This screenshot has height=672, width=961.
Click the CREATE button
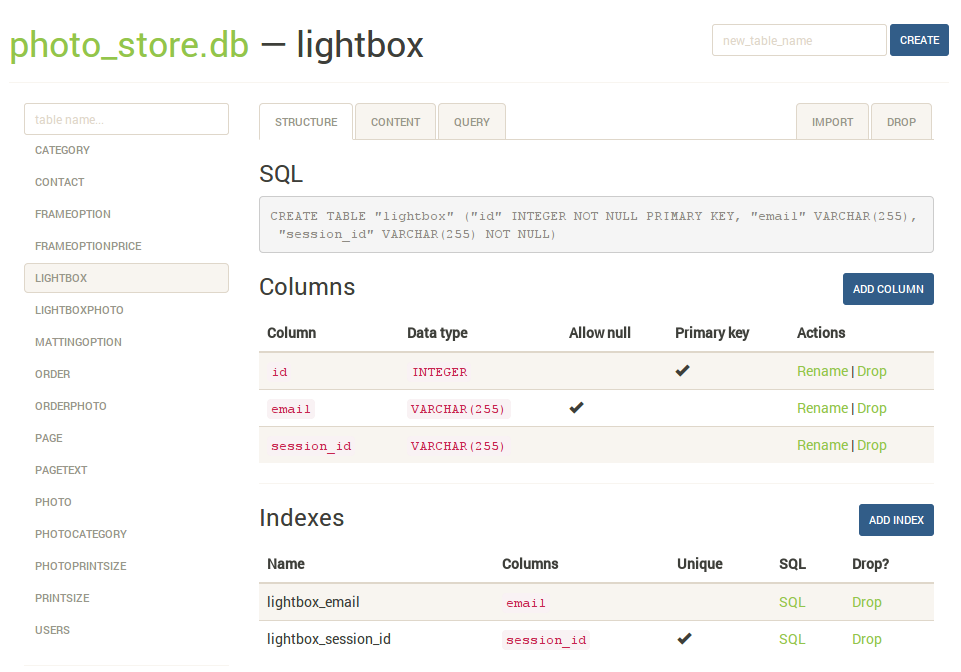[918, 40]
